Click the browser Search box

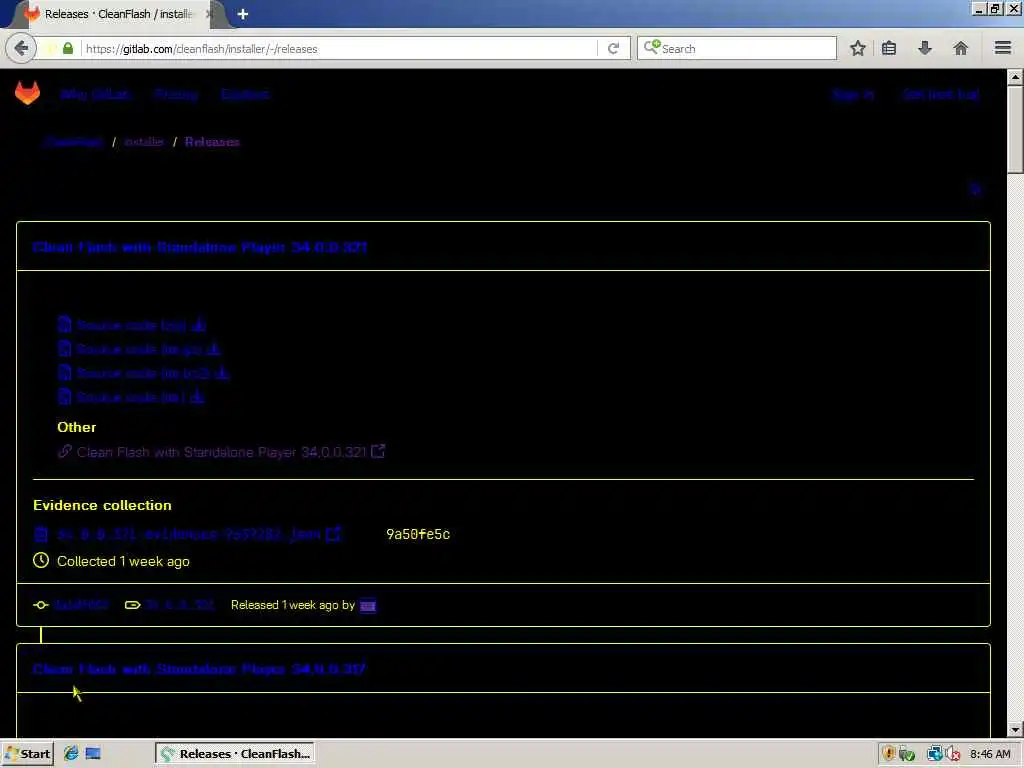(x=737, y=48)
